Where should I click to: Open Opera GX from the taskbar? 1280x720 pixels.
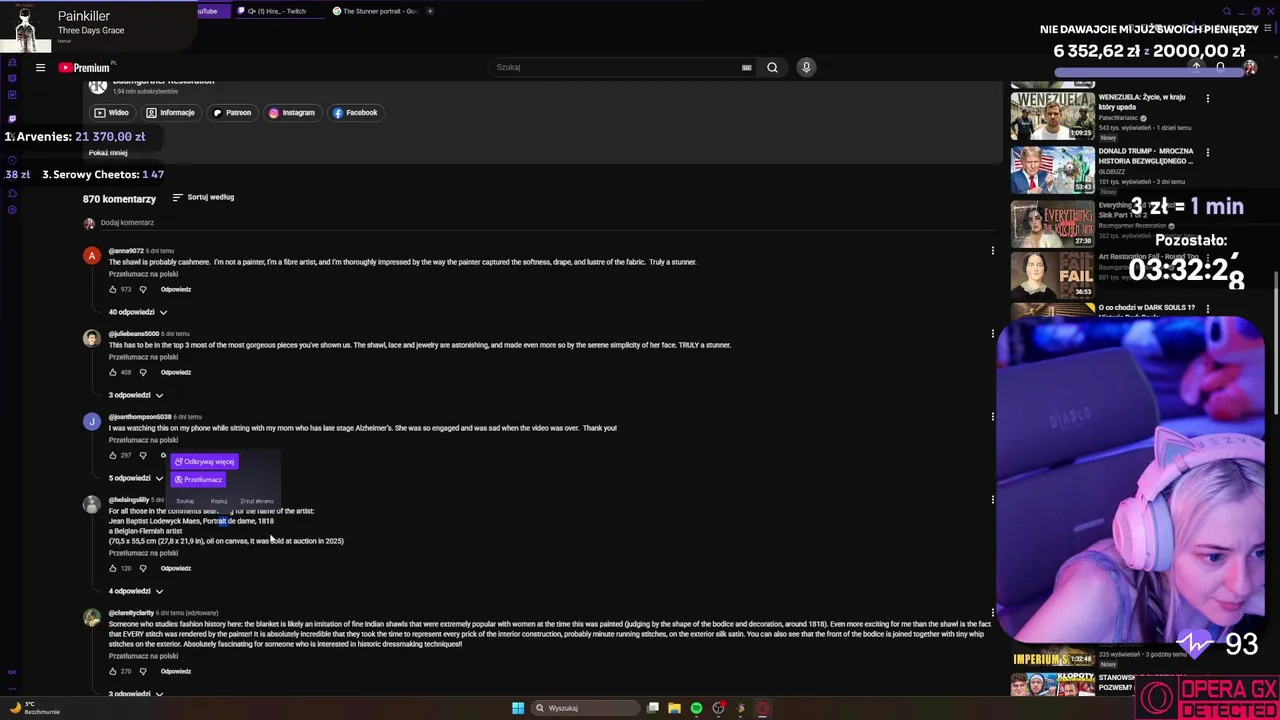click(x=762, y=708)
